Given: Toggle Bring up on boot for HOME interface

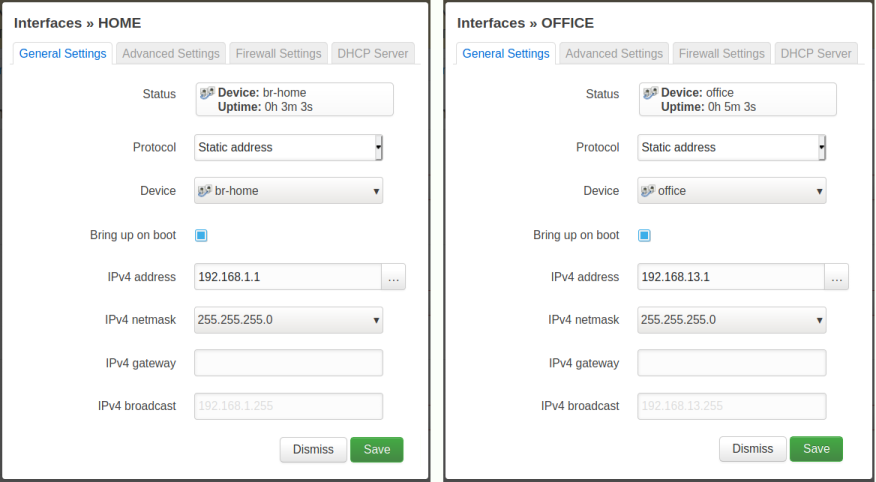Looking at the screenshot, I should [x=201, y=236].
